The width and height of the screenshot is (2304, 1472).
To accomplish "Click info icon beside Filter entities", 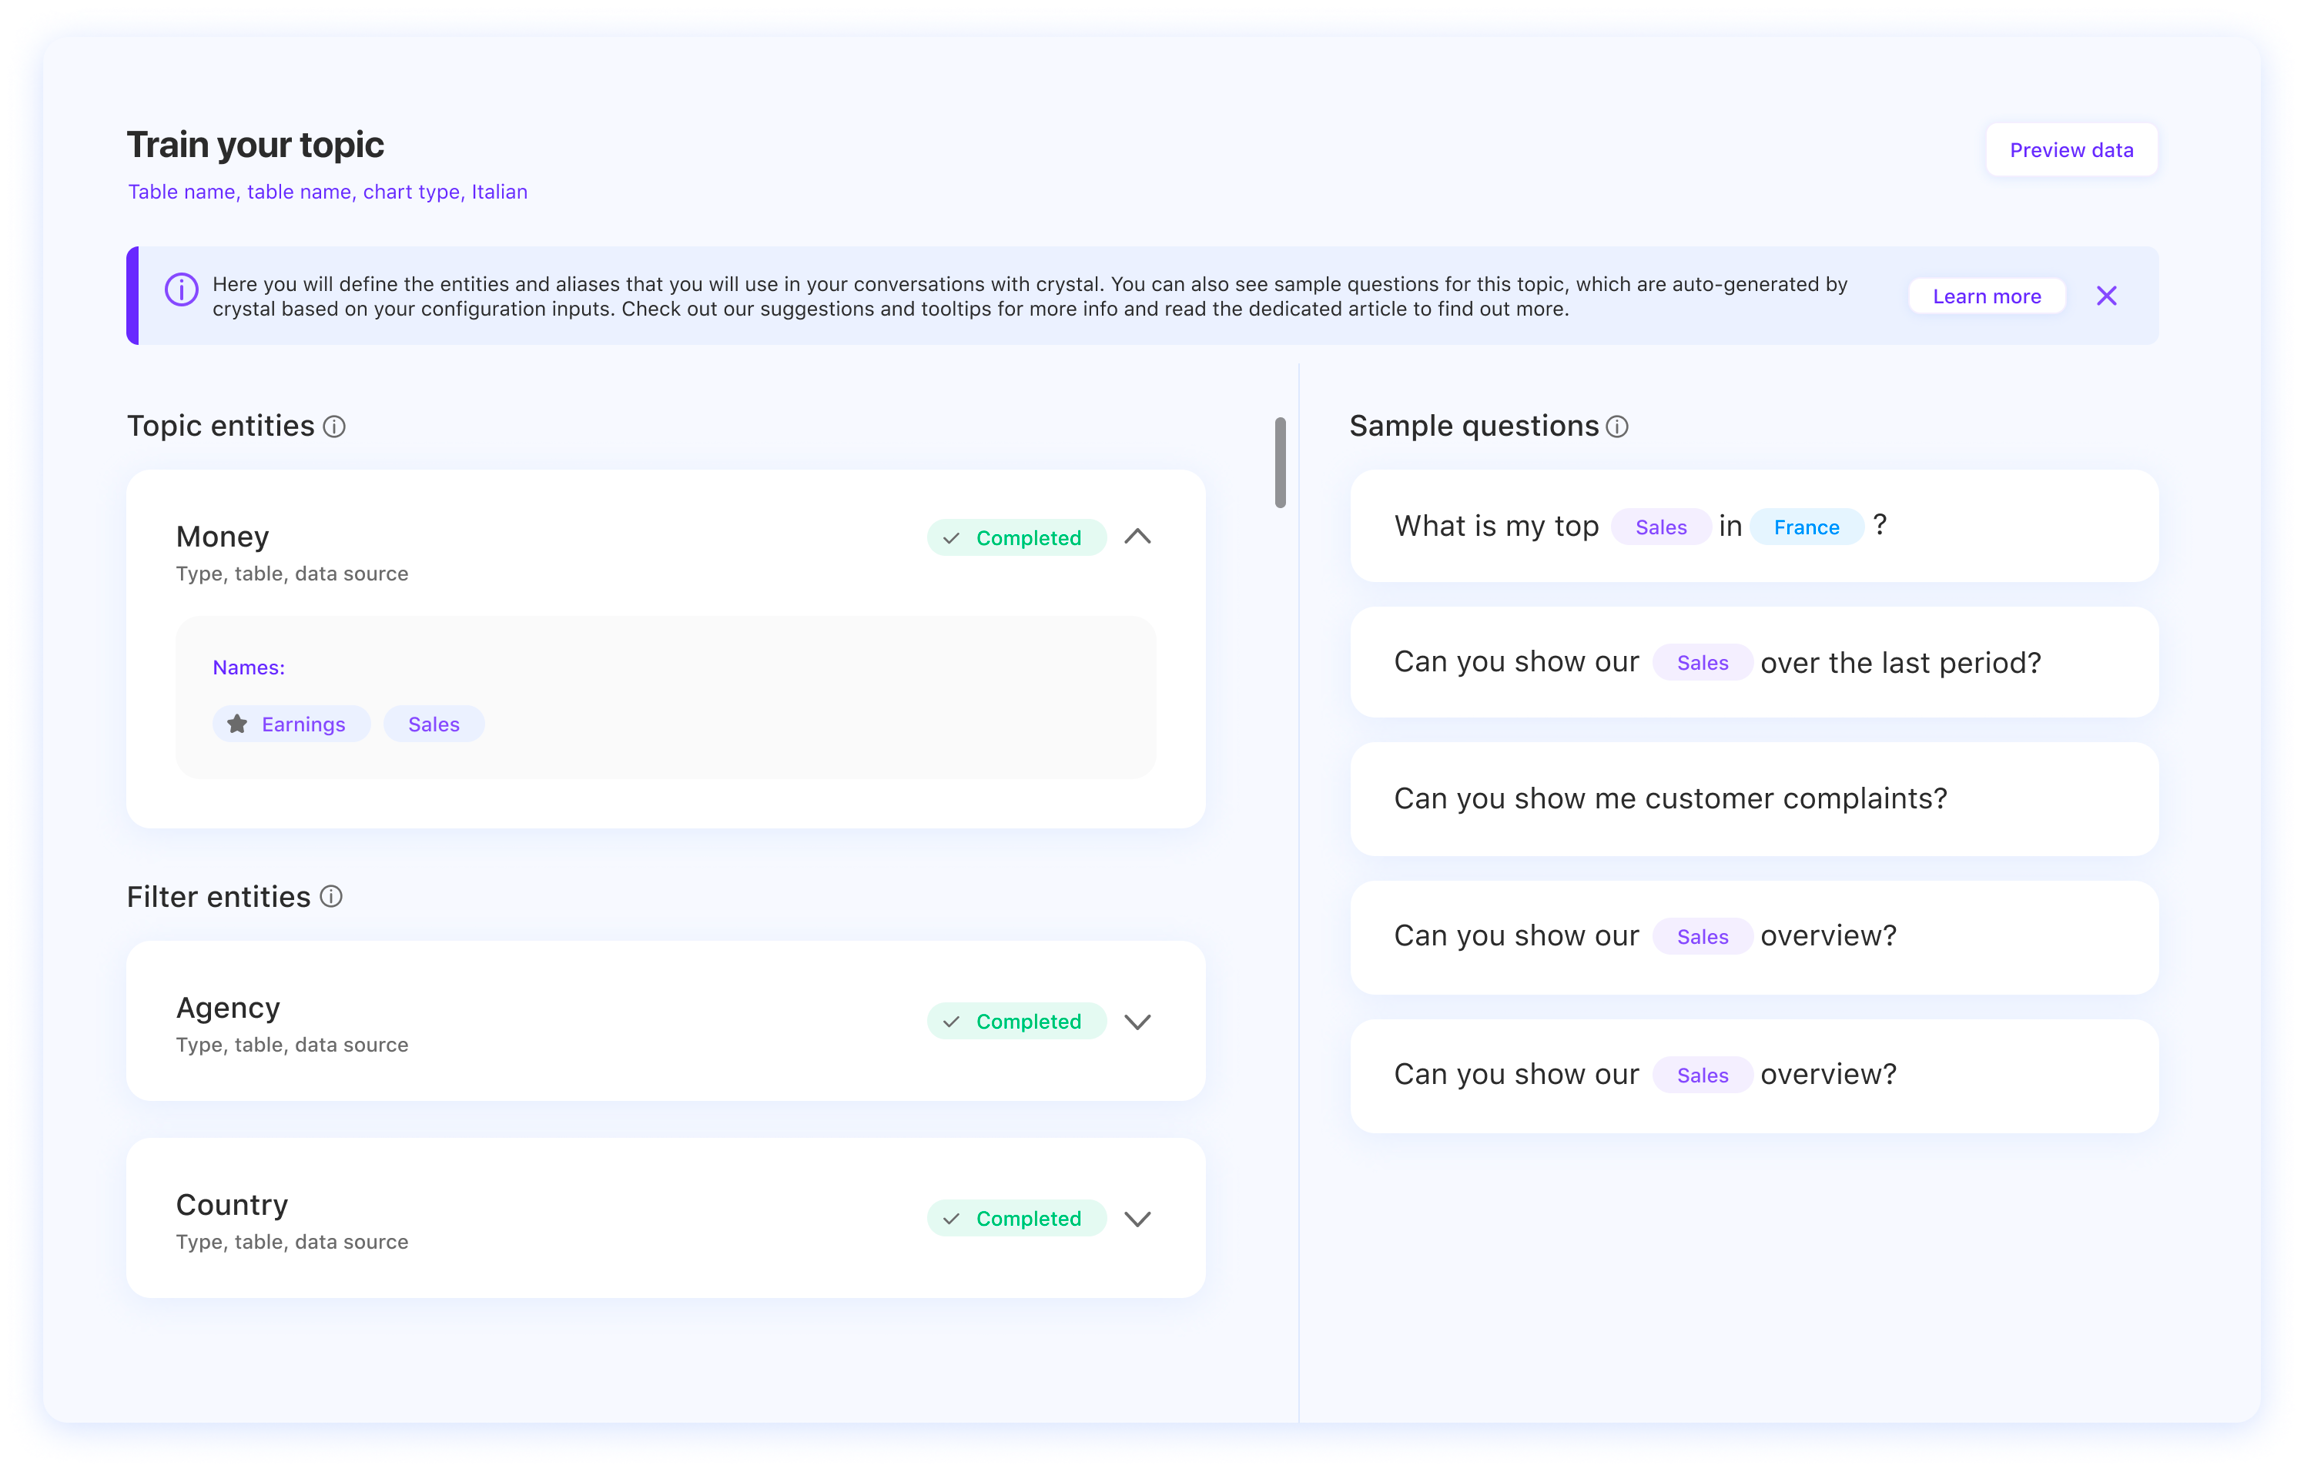I will (331, 897).
